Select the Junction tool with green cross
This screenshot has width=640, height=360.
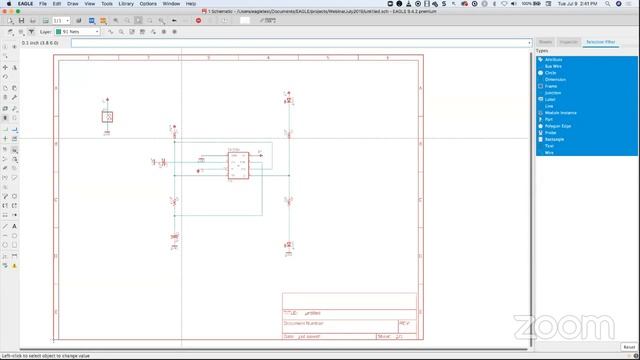coord(5,139)
